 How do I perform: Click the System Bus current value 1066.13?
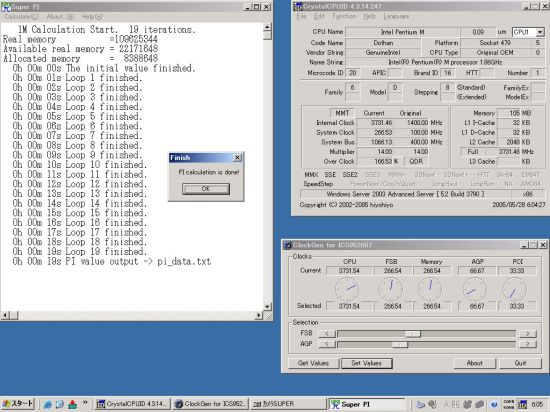coord(375,142)
